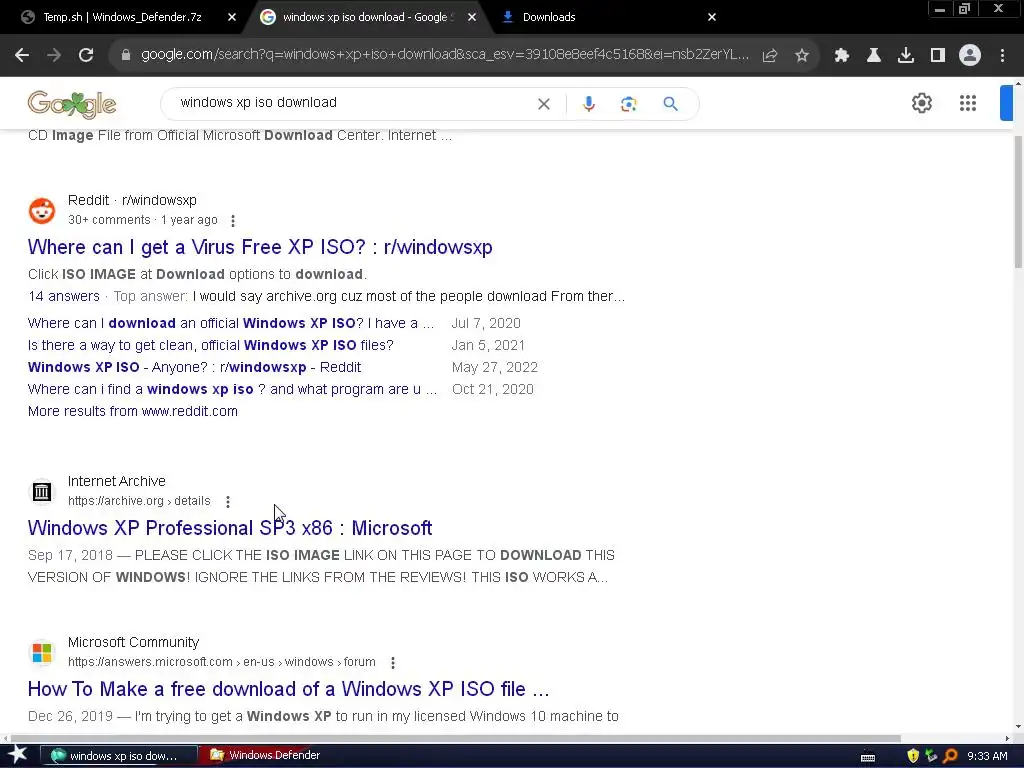Reload the current page
Image resolution: width=1024 pixels, height=768 pixels.
click(x=86, y=55)
